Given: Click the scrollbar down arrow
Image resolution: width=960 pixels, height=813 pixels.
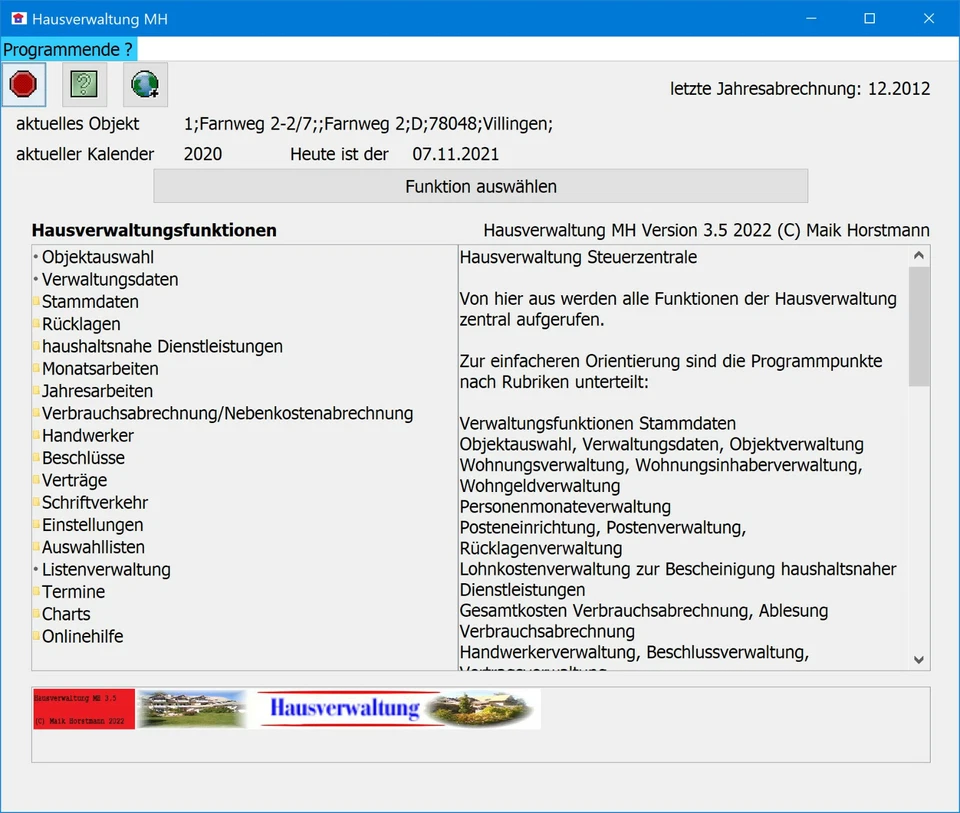Looking at the screenshot, I should coord(918,660).
